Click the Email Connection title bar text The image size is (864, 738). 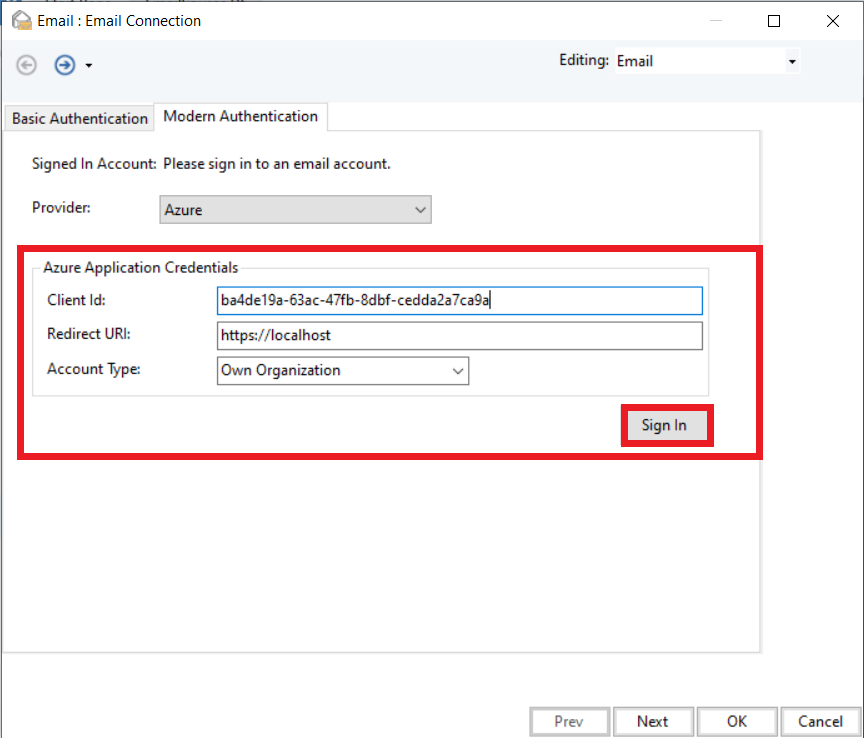click(x=119, y=21)
